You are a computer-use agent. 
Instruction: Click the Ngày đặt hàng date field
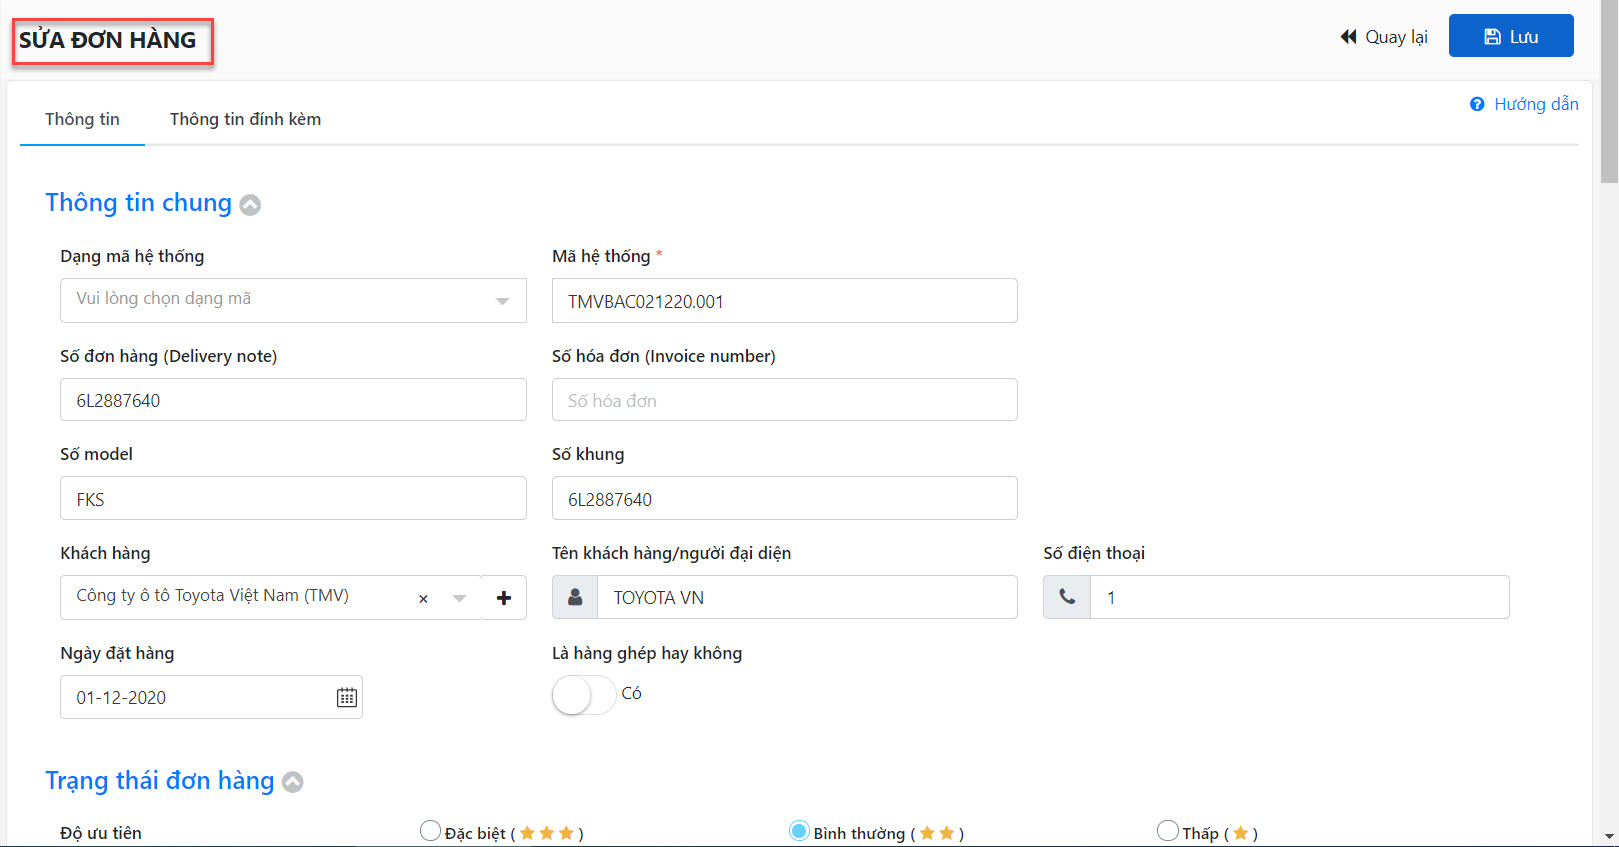pyautogui.click(x=211, y=697)
